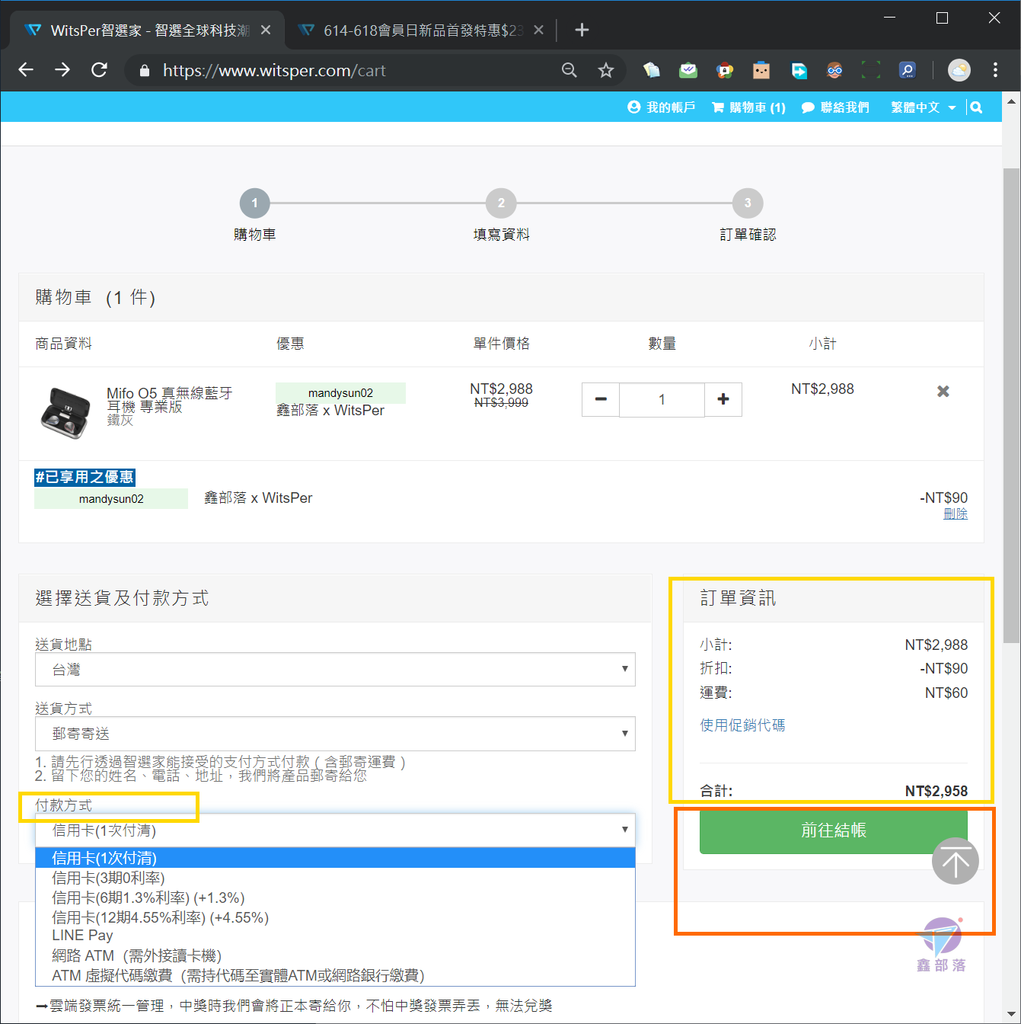Click the 購物車 step 1 circle
This screenshot has height=1024, width=1021.
pyautogui.click(x=255, y=203)
